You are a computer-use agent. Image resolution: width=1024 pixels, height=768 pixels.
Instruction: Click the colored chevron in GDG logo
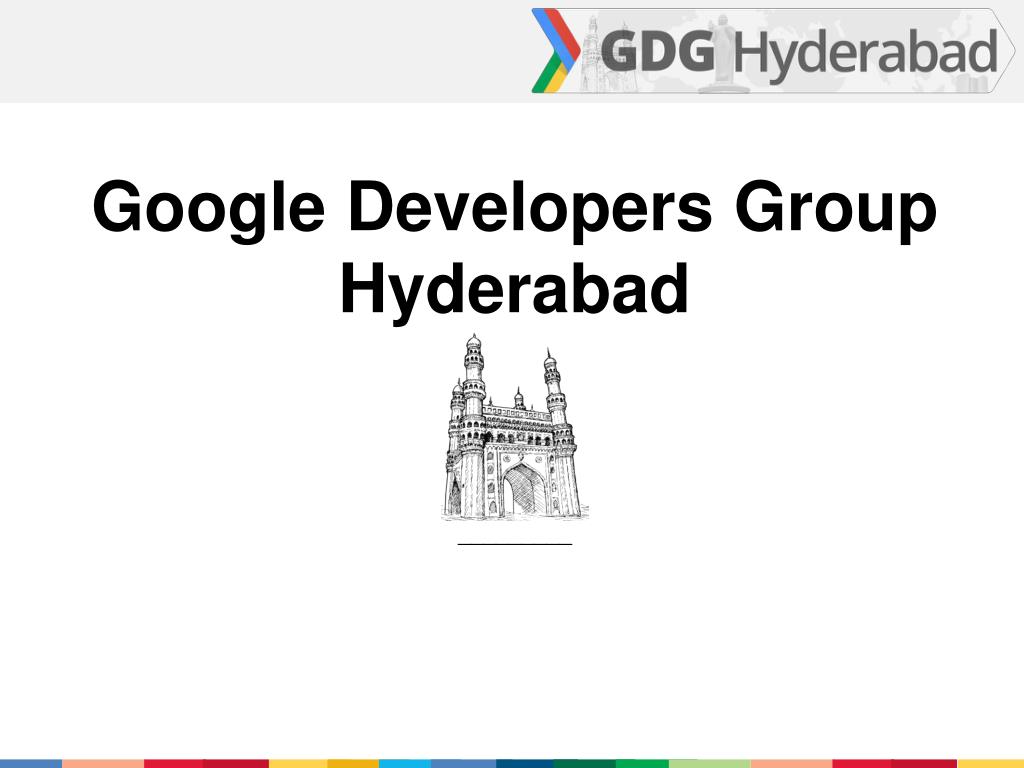[x=556, y=51]
